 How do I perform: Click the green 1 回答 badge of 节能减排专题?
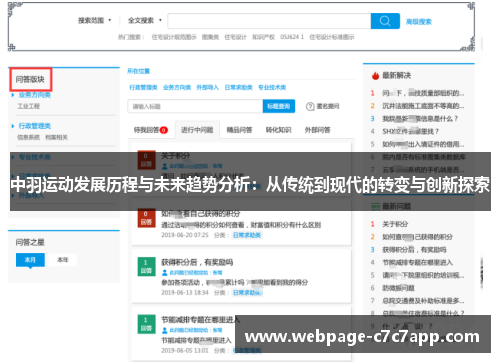(146, 324)
